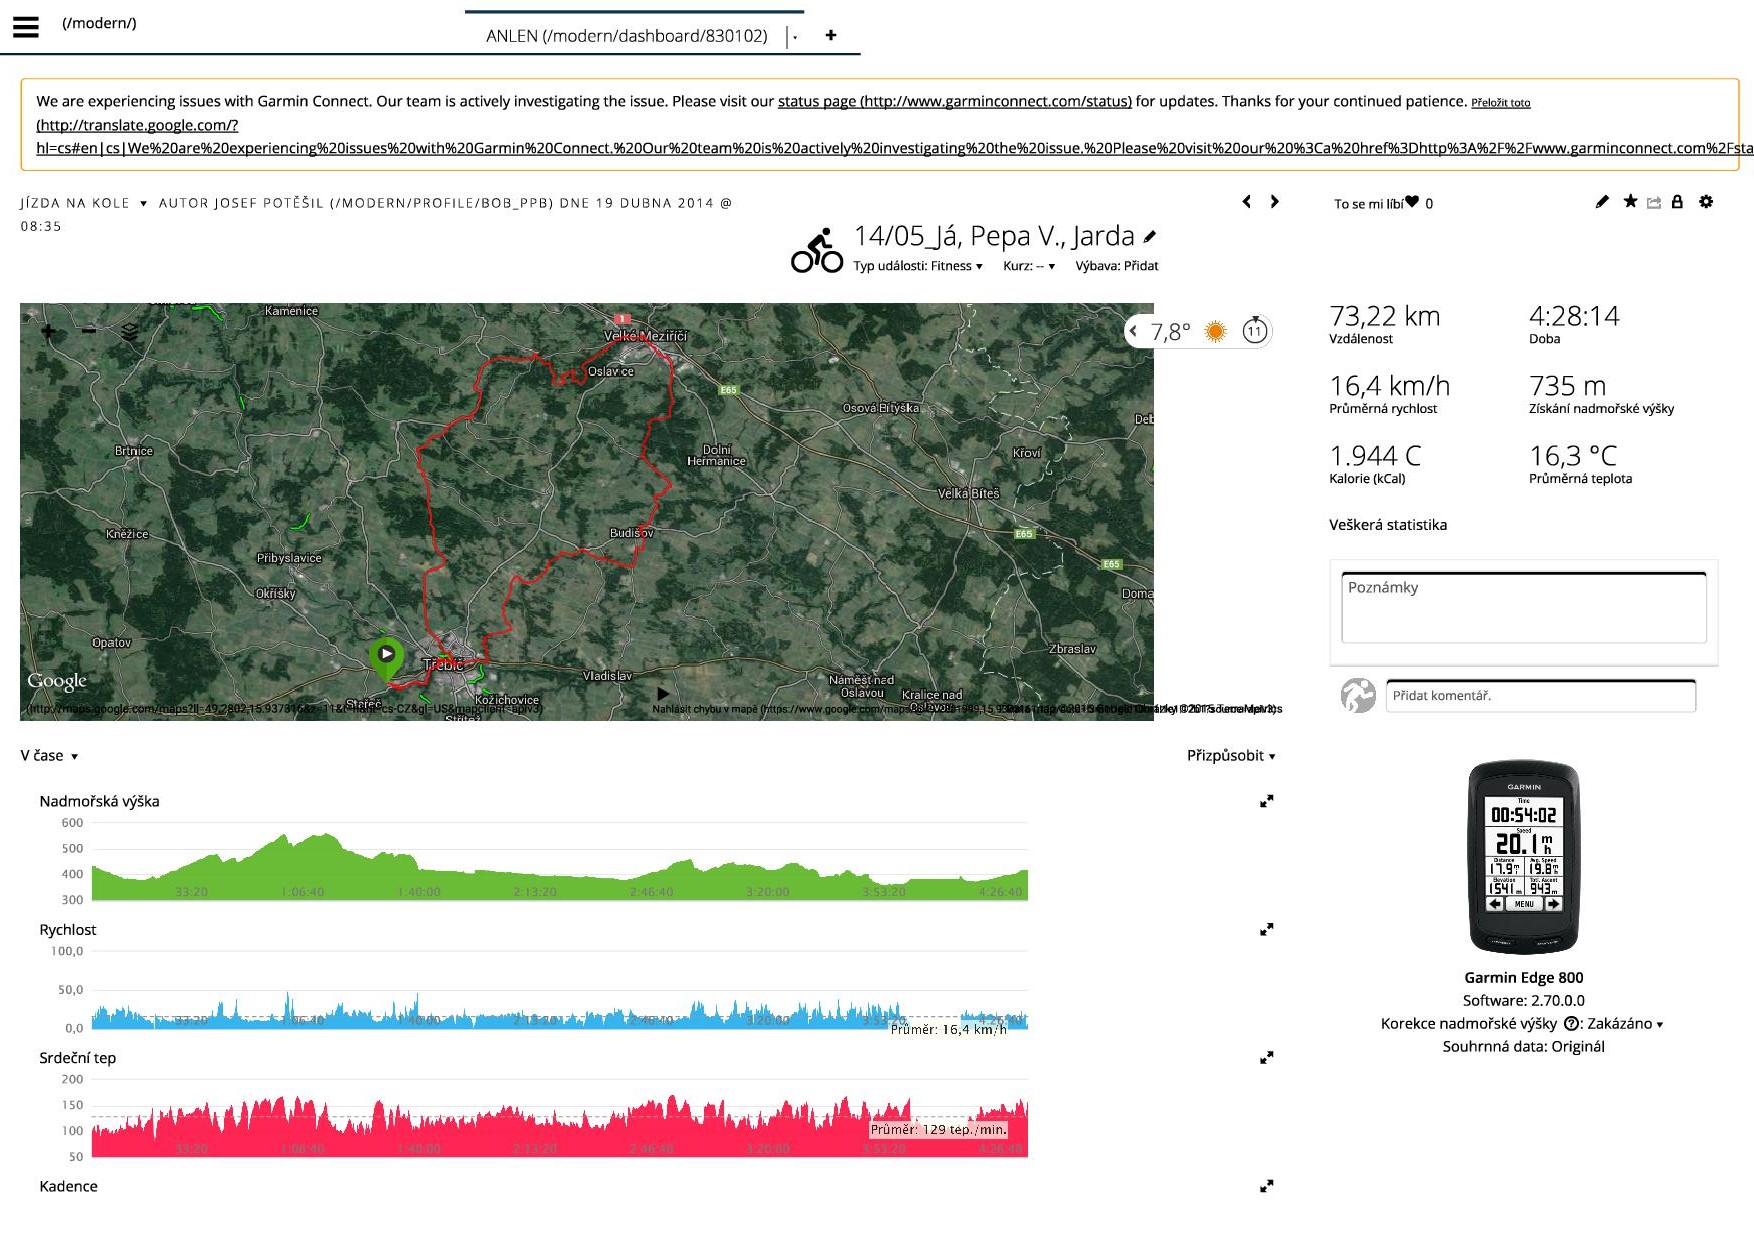Open the hamburger navigation menu
Image resolution: width=1754 pixels, height=1240 pixels.
(26, 27)
